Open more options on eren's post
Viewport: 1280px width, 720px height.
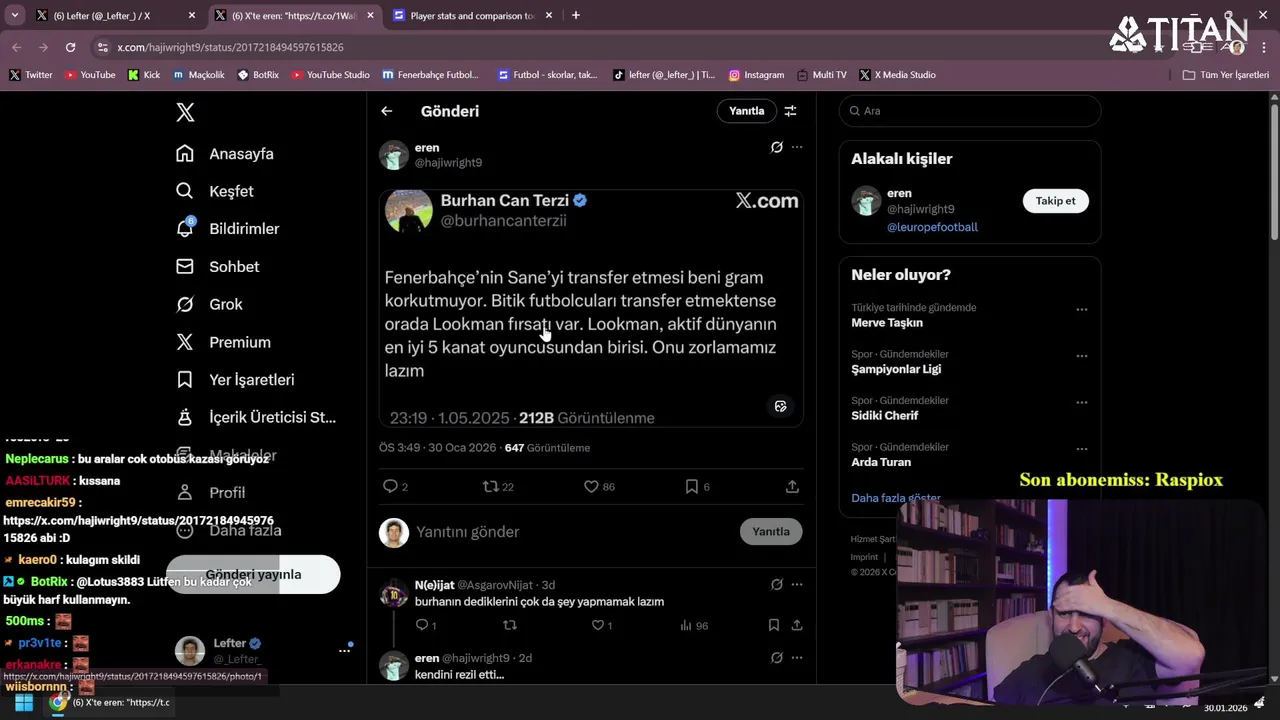point(797,147)
